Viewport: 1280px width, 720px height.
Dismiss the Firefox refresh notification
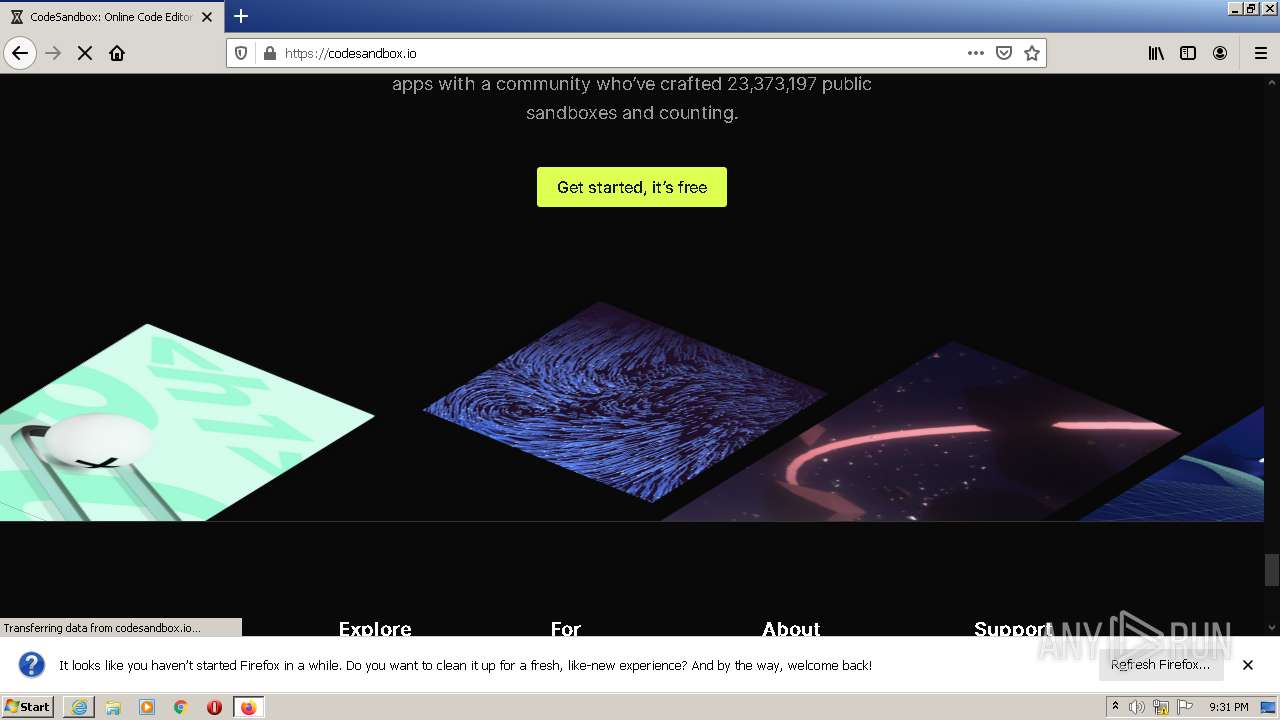[1248, 665]
